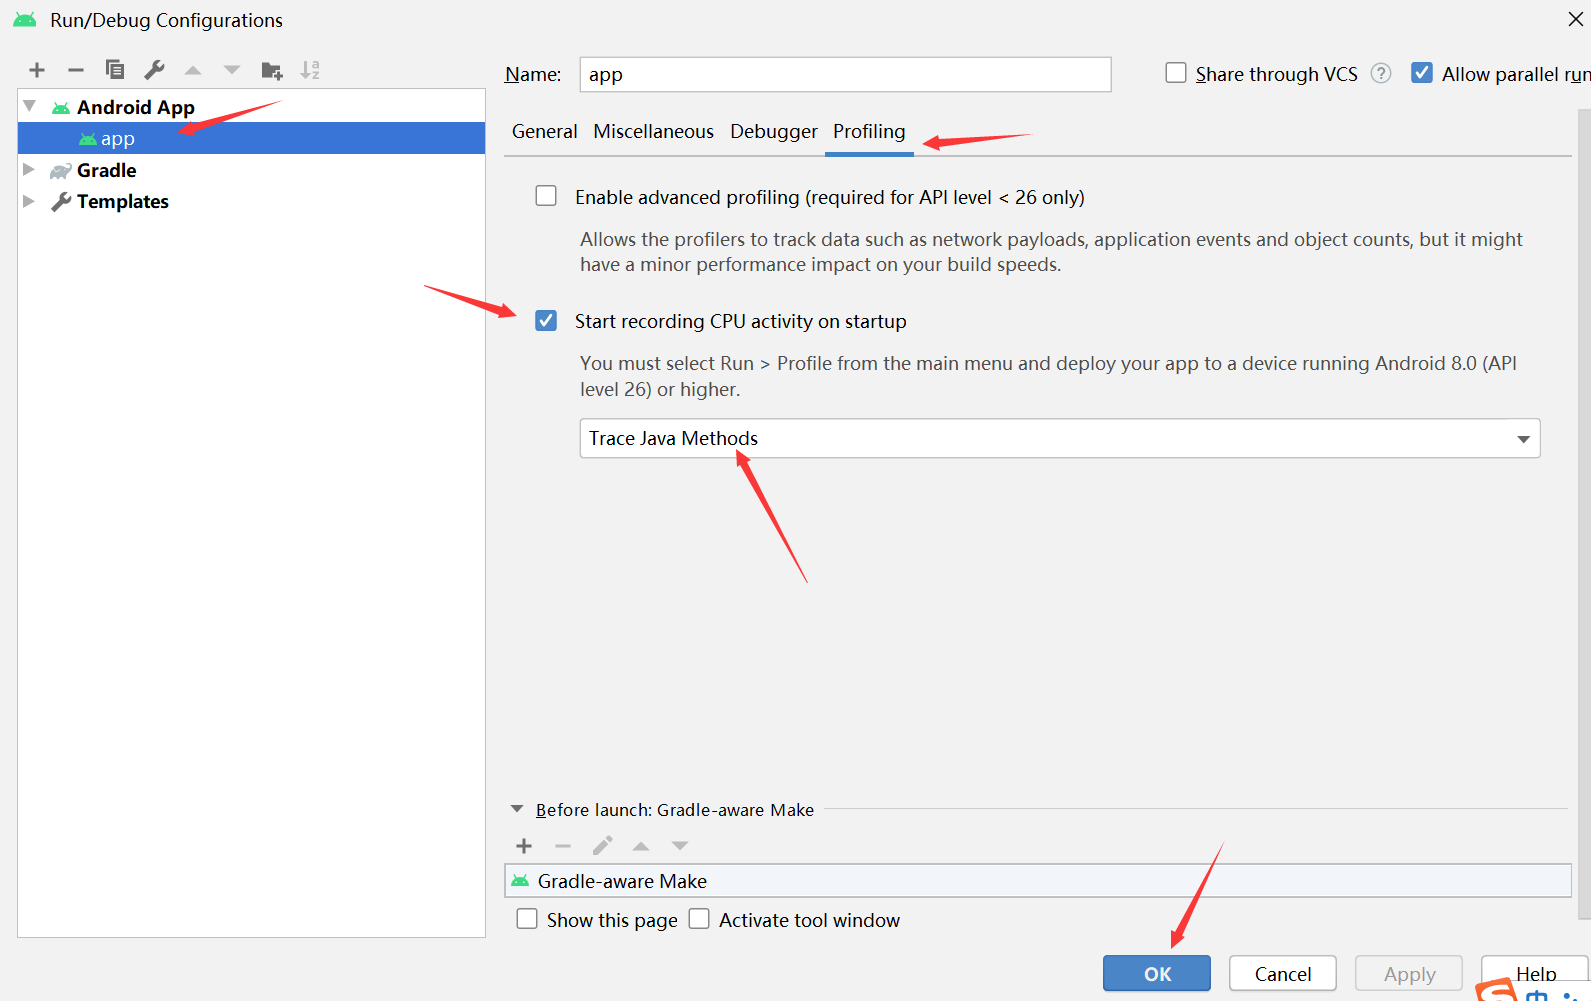Expand the Gradle tree node

coord(29,170)
